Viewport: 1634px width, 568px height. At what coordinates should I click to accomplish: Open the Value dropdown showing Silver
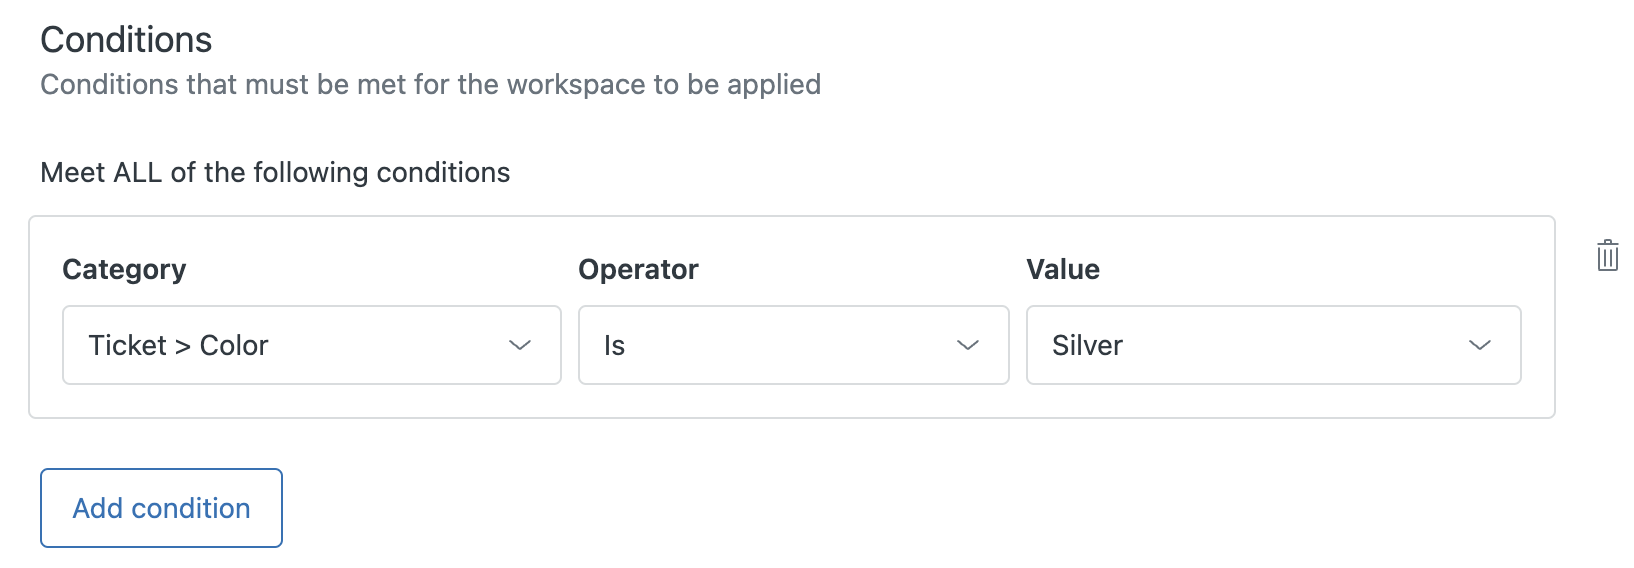[1274, 345]
